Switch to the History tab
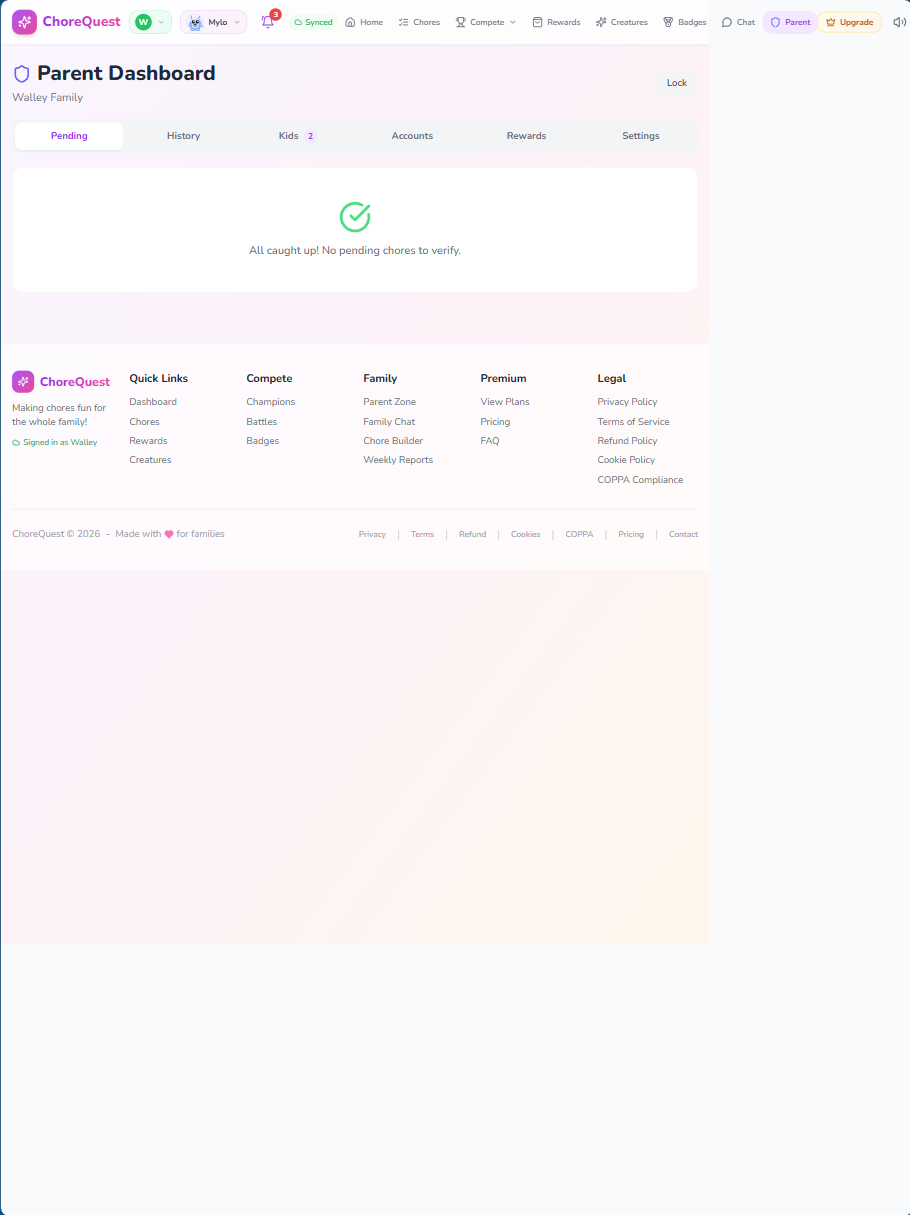Viewport: 910px width, 1215px height. click(x=183, y=136)
